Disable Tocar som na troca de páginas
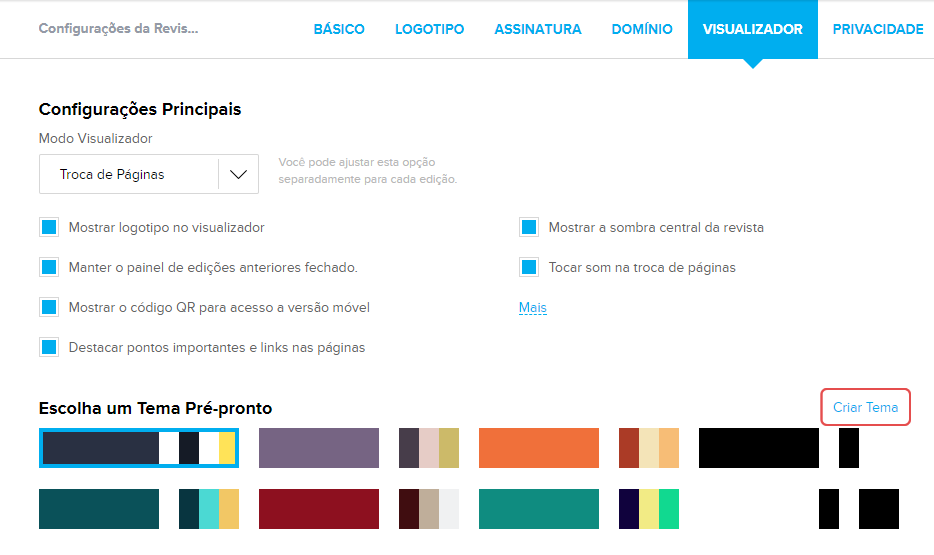Screen dimensions: 934x555 click(529, 268)
